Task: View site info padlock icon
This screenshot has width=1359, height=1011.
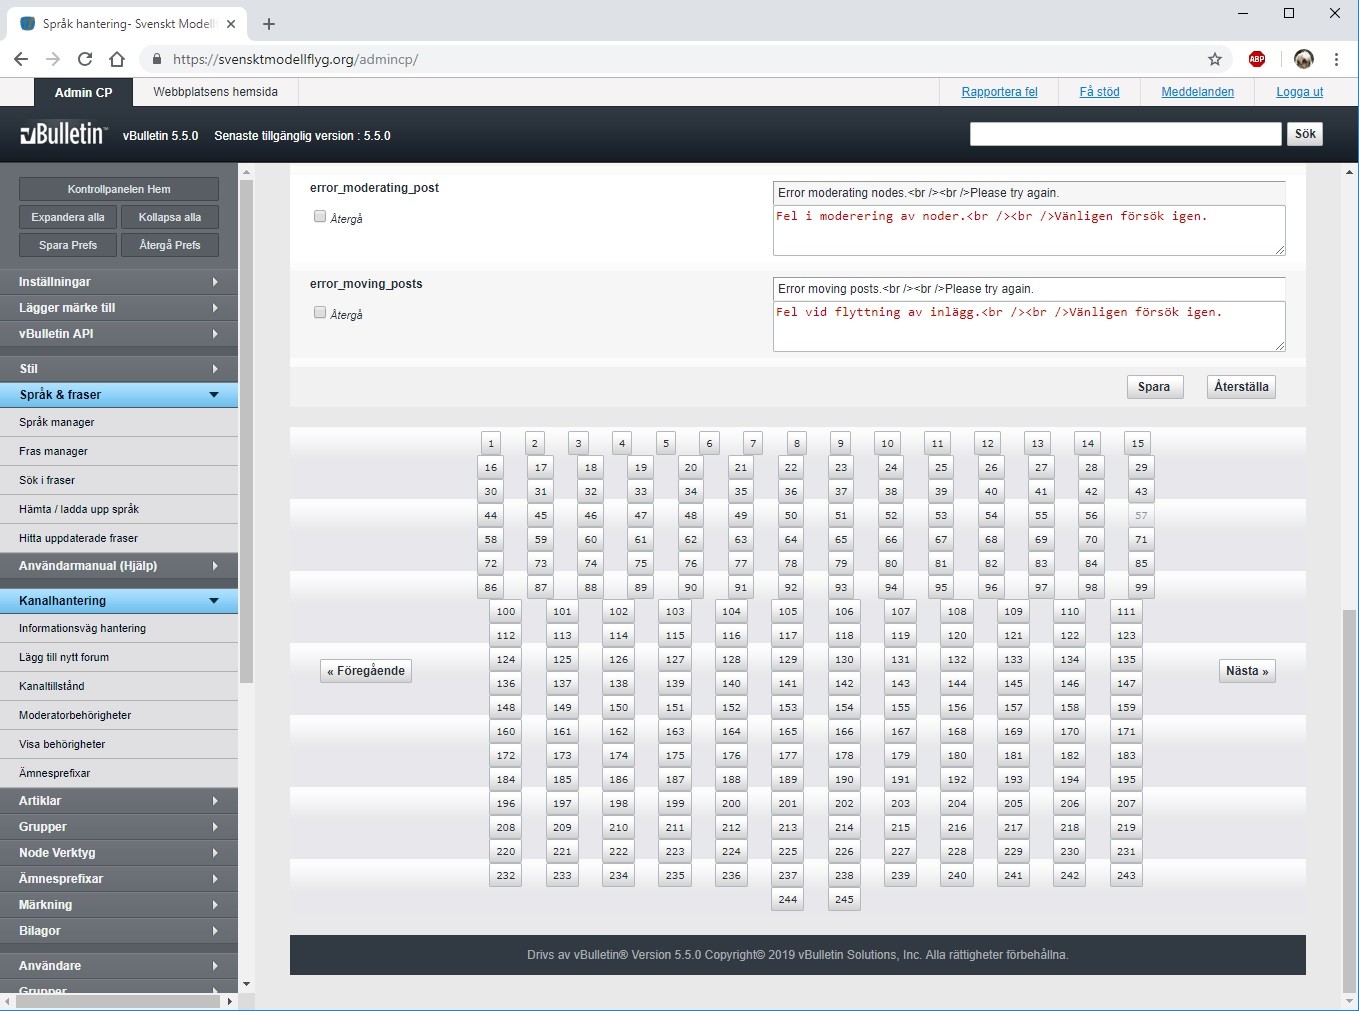Action: 157,59
